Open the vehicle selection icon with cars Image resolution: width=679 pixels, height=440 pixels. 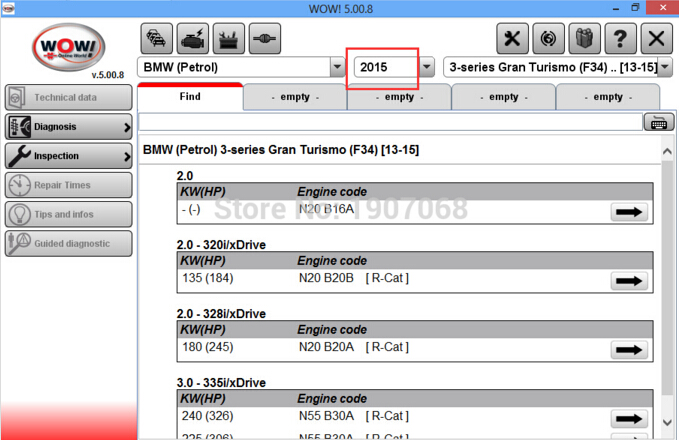pos(156,39)
